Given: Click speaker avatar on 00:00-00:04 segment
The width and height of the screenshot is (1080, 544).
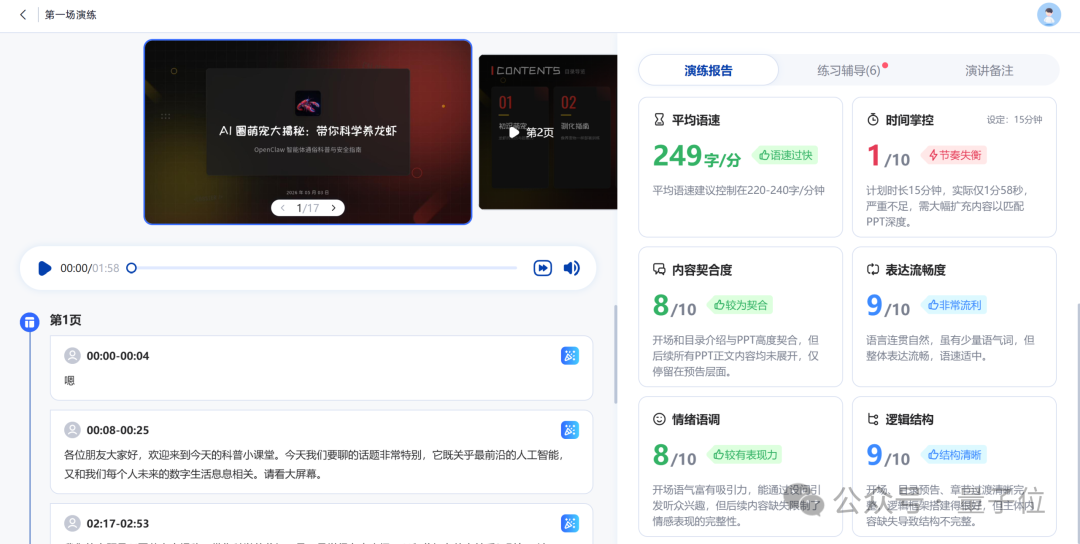Looking at the screenshot, I should click(72, 356).
